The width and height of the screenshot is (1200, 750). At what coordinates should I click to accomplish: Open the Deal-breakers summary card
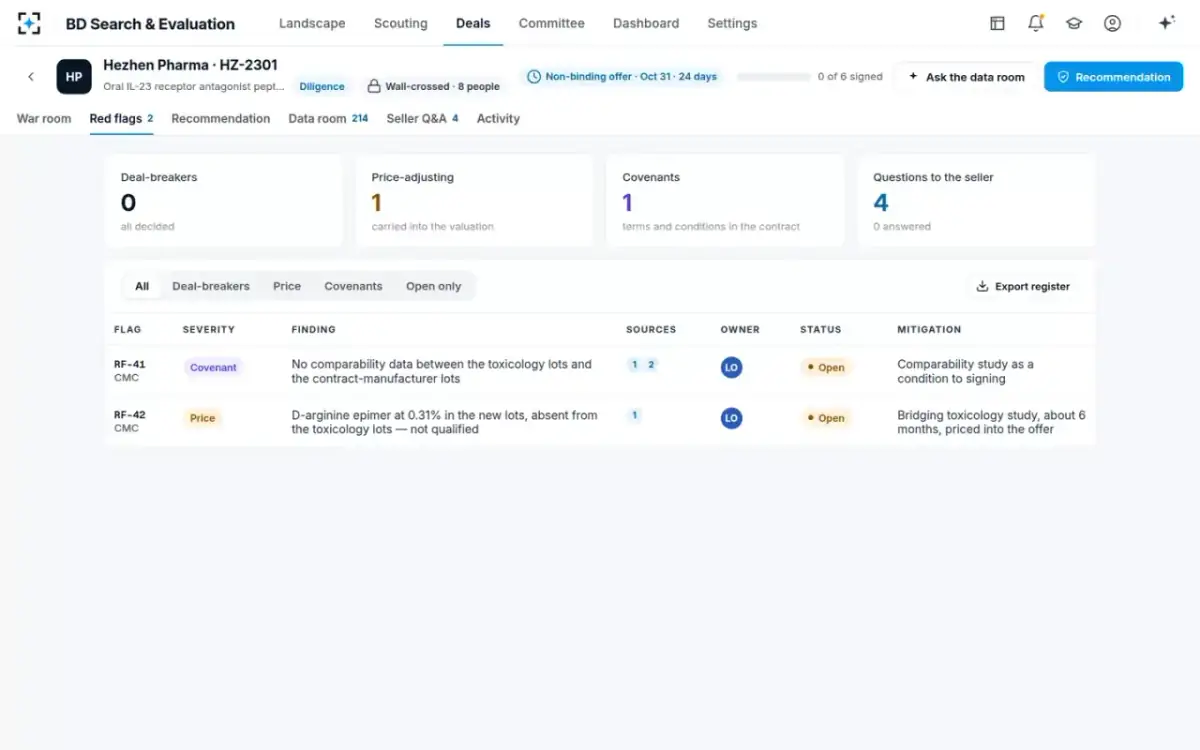223,200
